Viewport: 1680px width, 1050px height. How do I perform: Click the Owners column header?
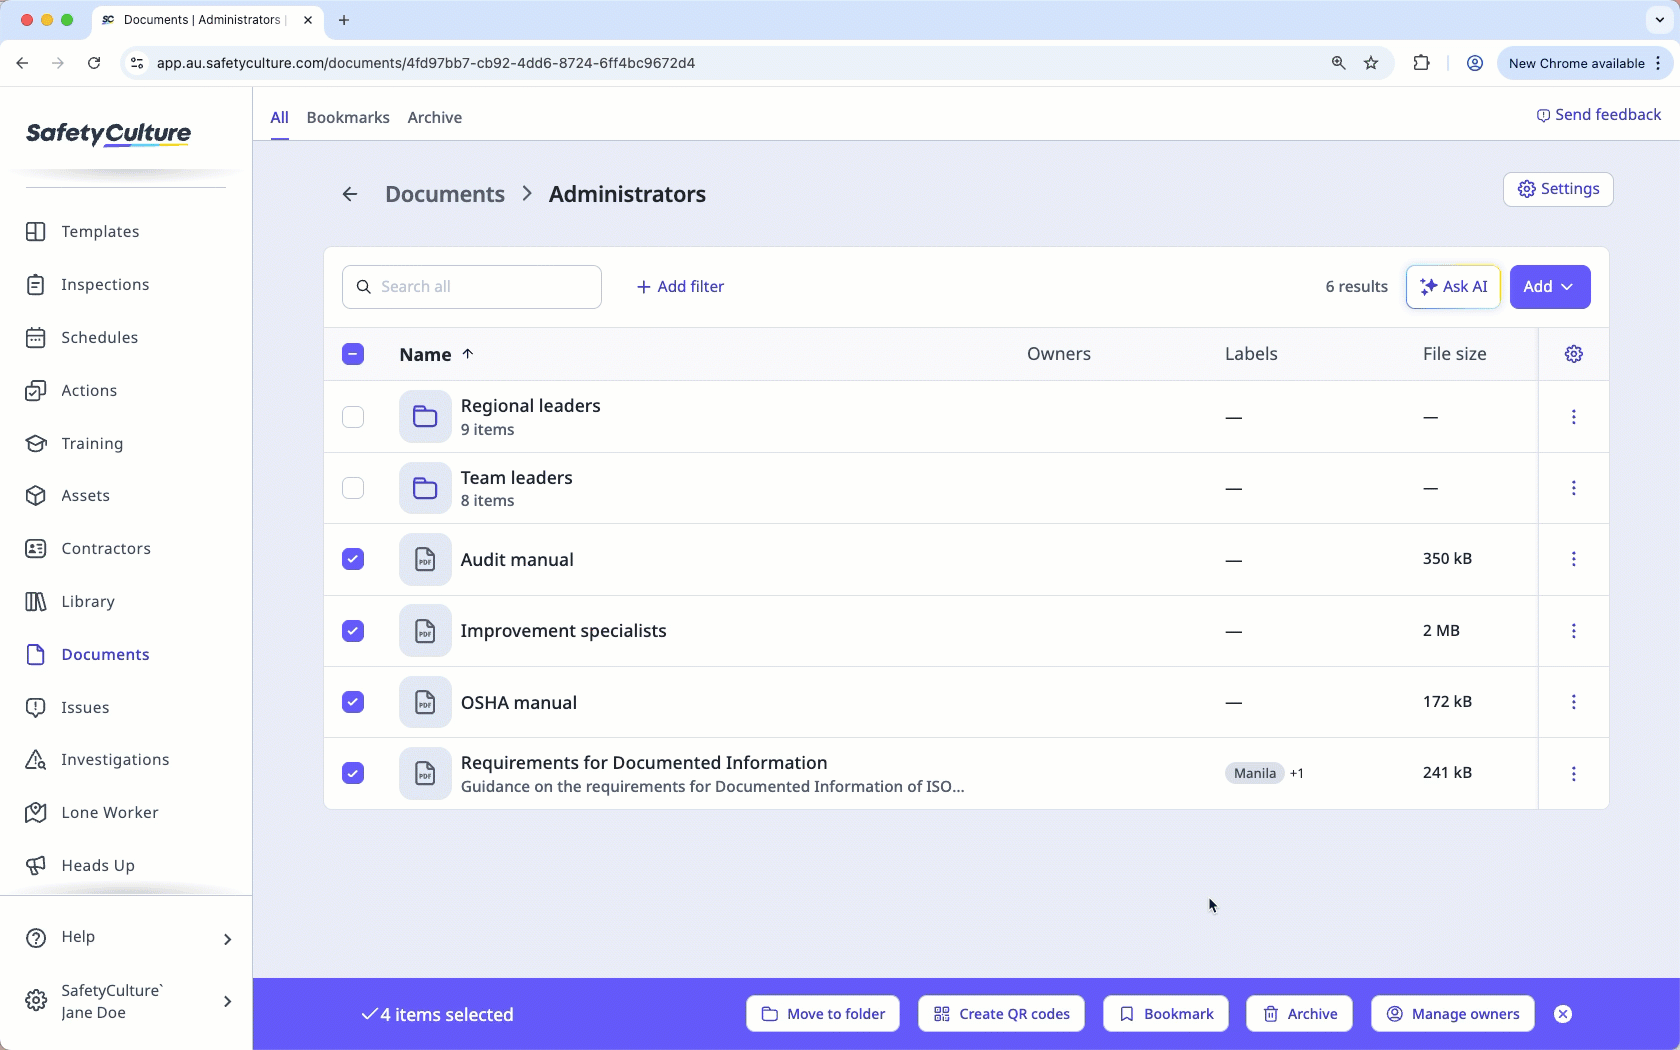pyautogui.click(x=1058, y=354)
